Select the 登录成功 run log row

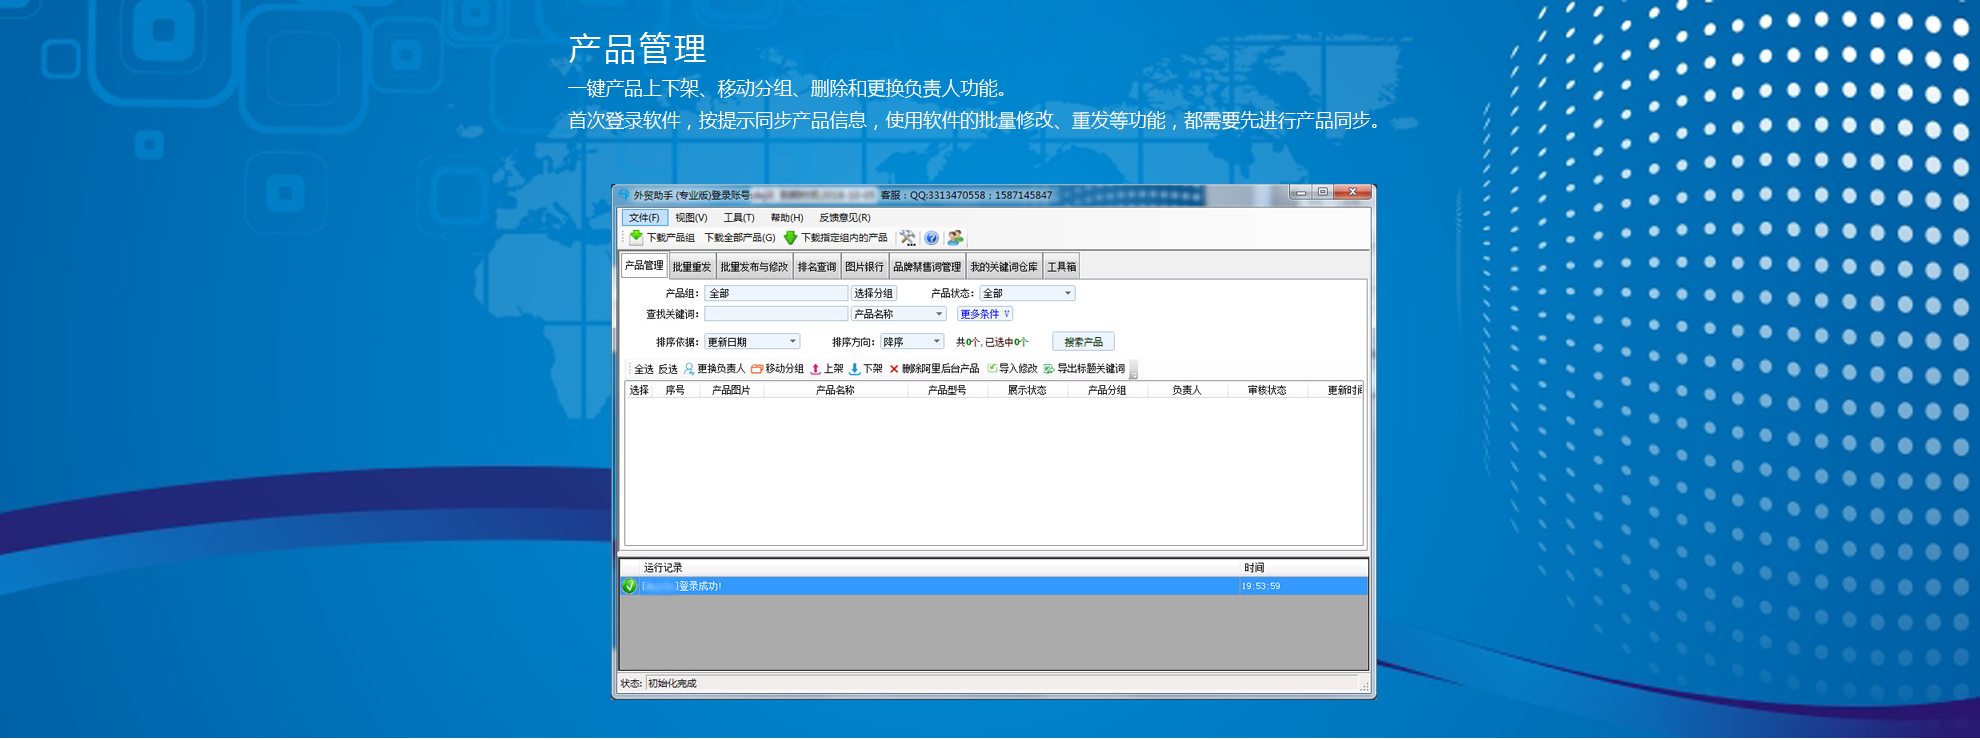click(994, 586)
